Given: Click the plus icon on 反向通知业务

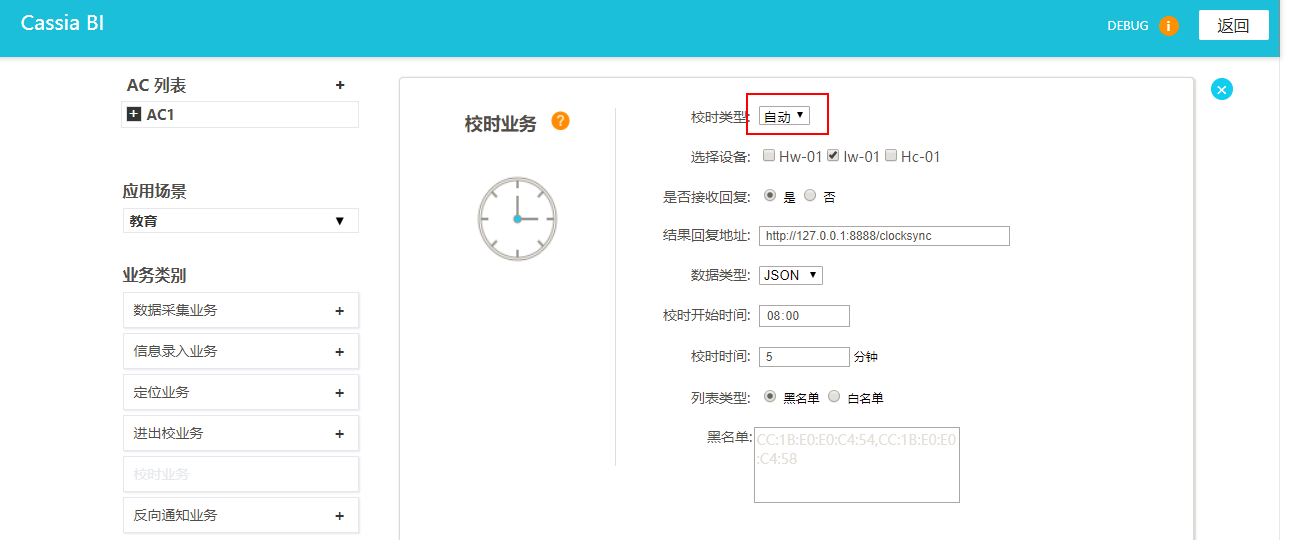Looking at the screenshot, I should click(x=340, y=516).
